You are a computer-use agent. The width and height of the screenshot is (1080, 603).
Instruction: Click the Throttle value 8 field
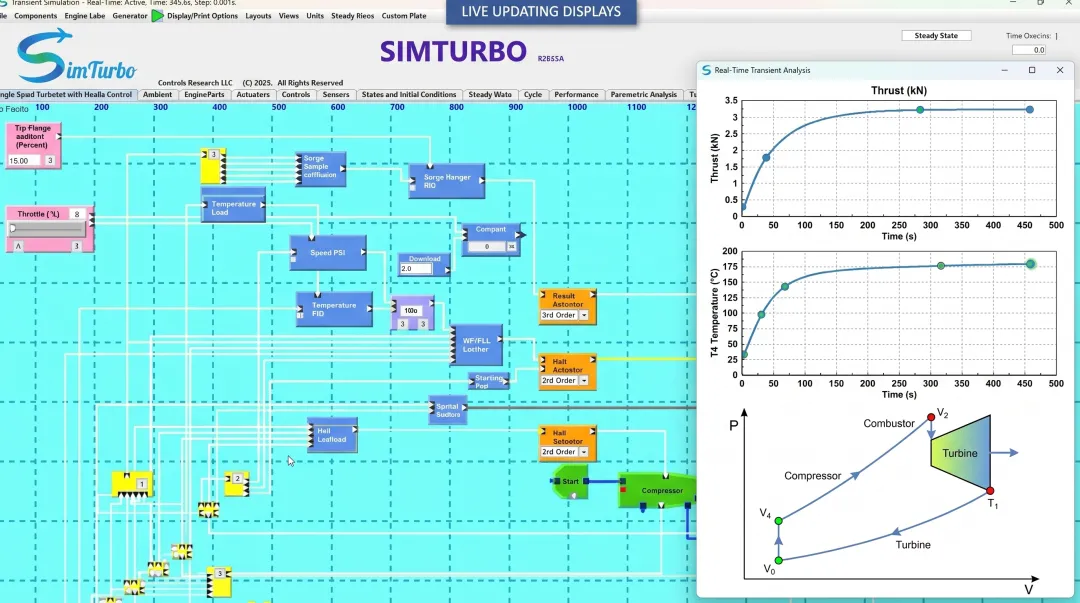coord(77,214)
